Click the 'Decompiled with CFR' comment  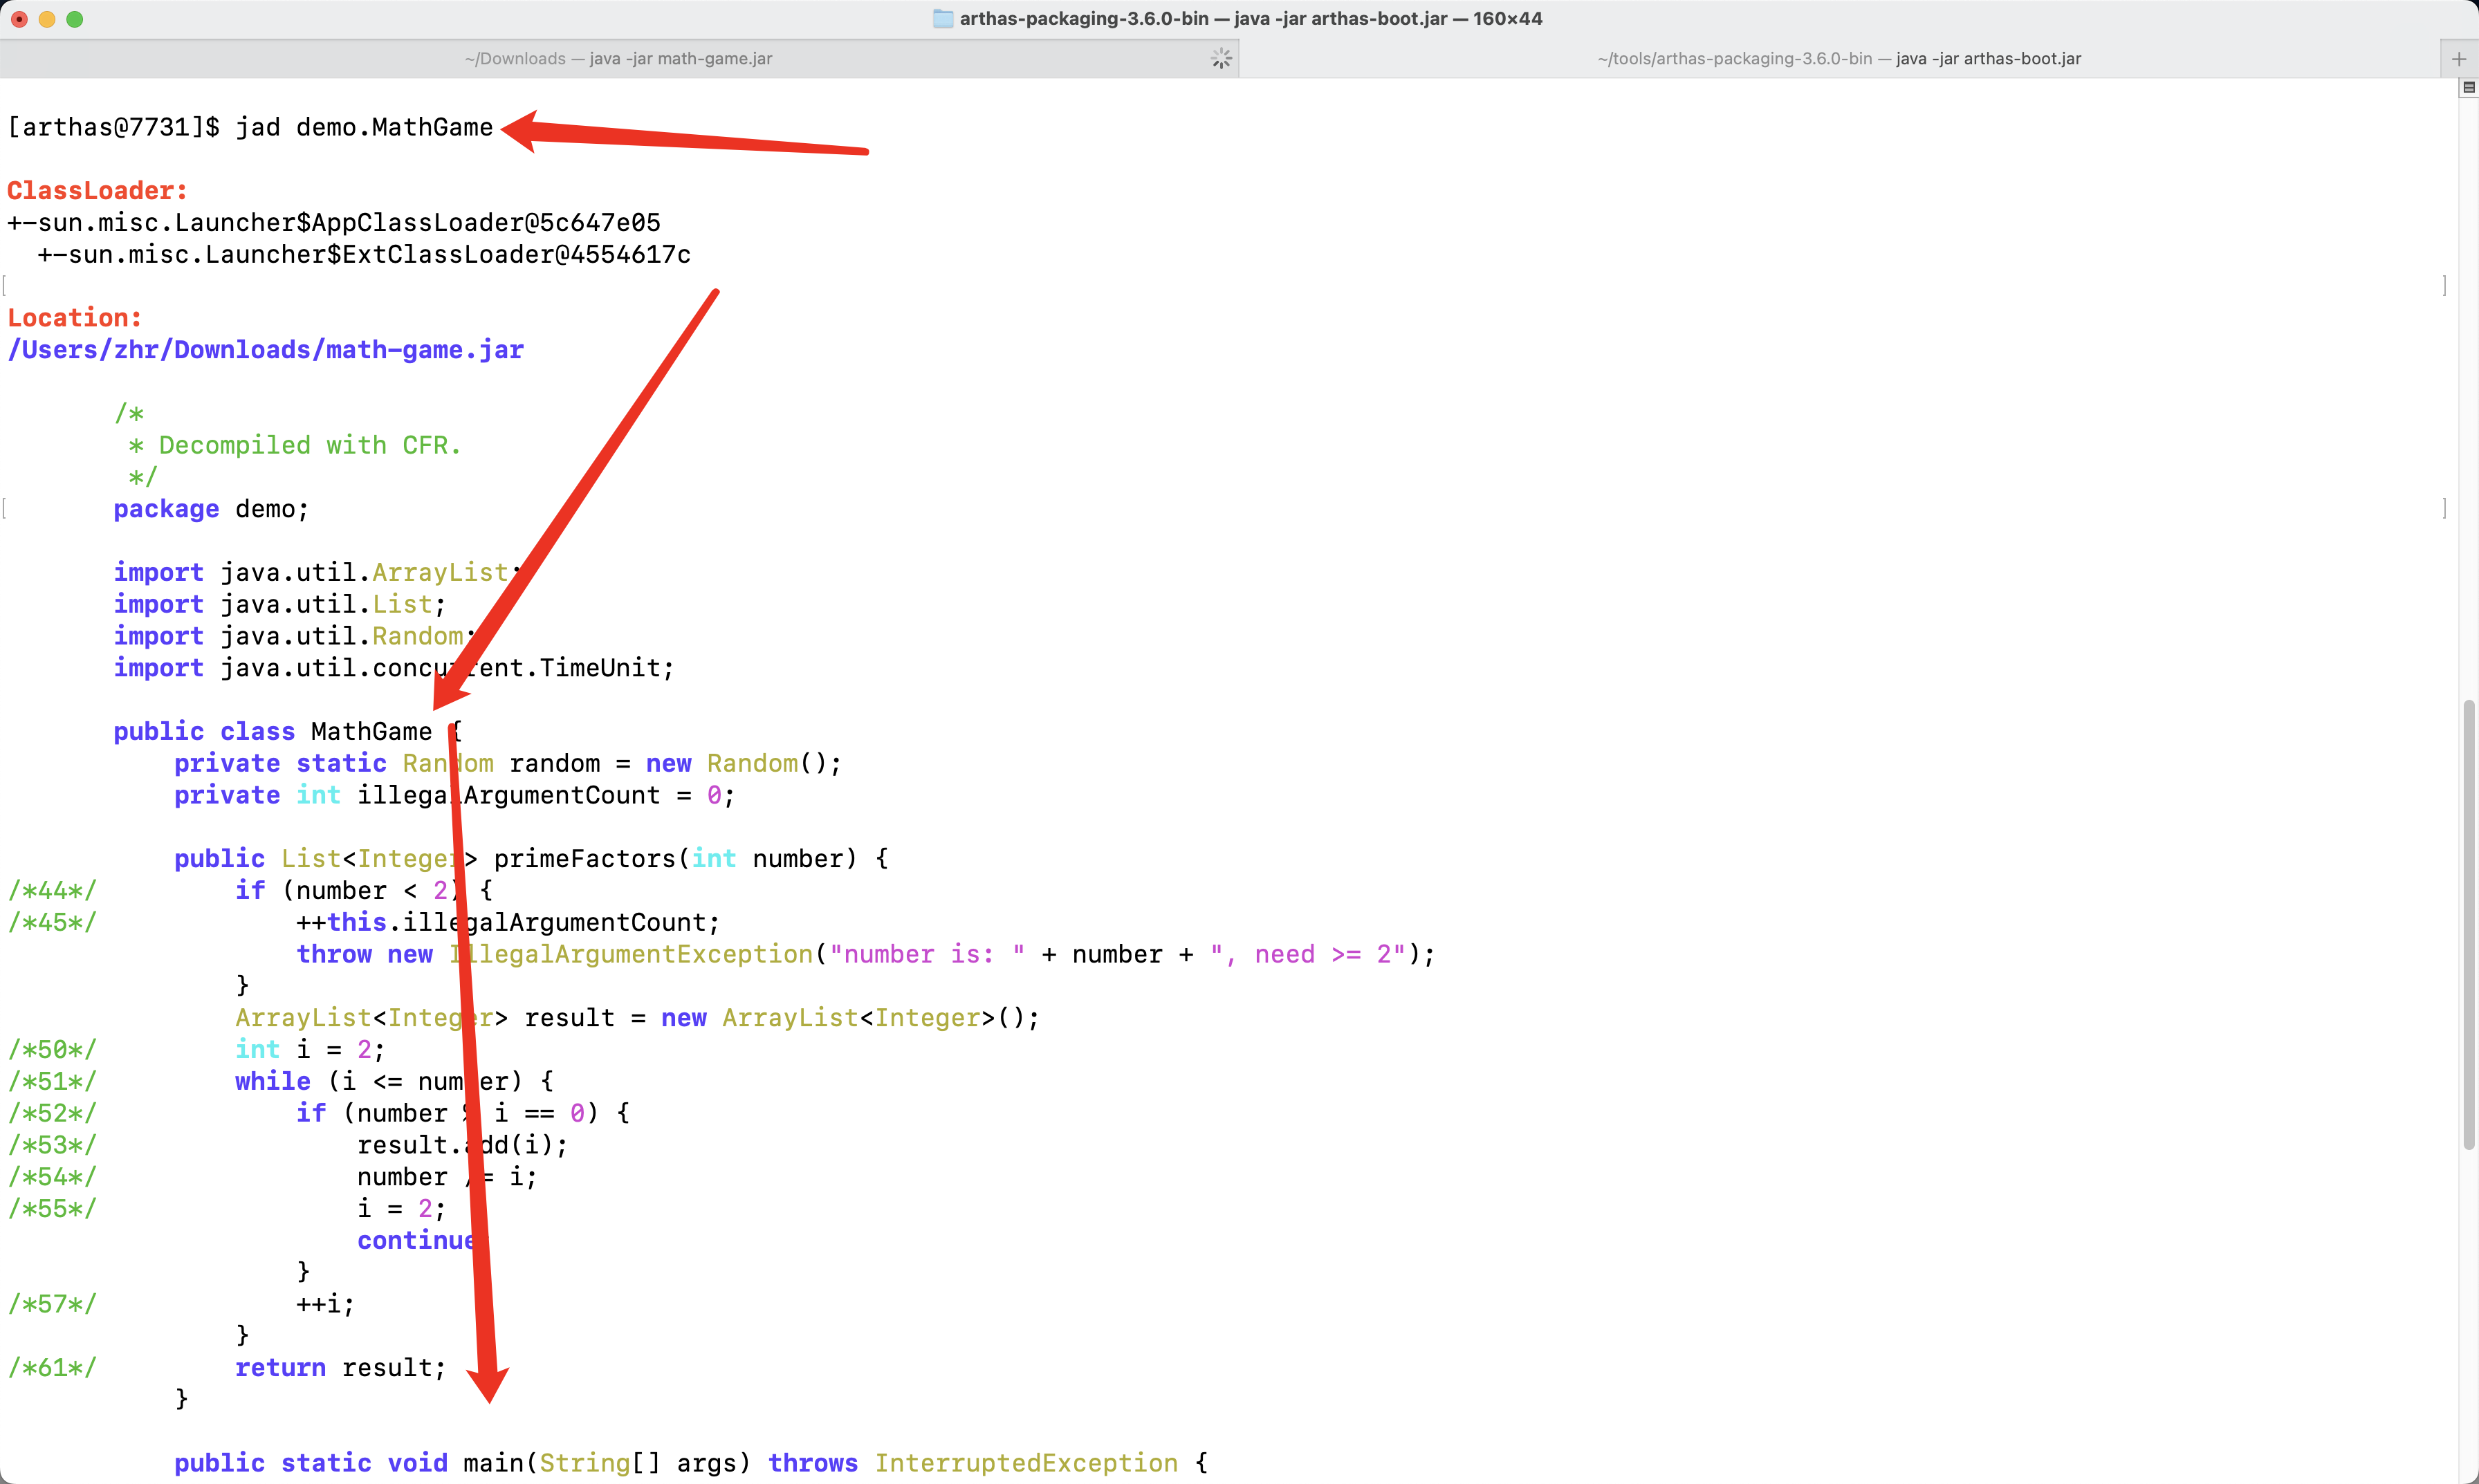[x=309, y=445]
